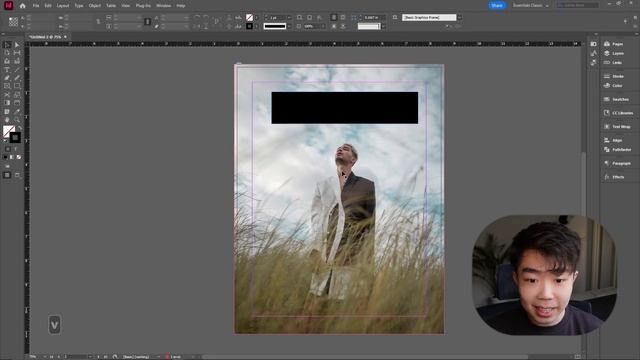The image size is (640, 360).
Task: Open the CC Libraries panel
Action: 618,113
